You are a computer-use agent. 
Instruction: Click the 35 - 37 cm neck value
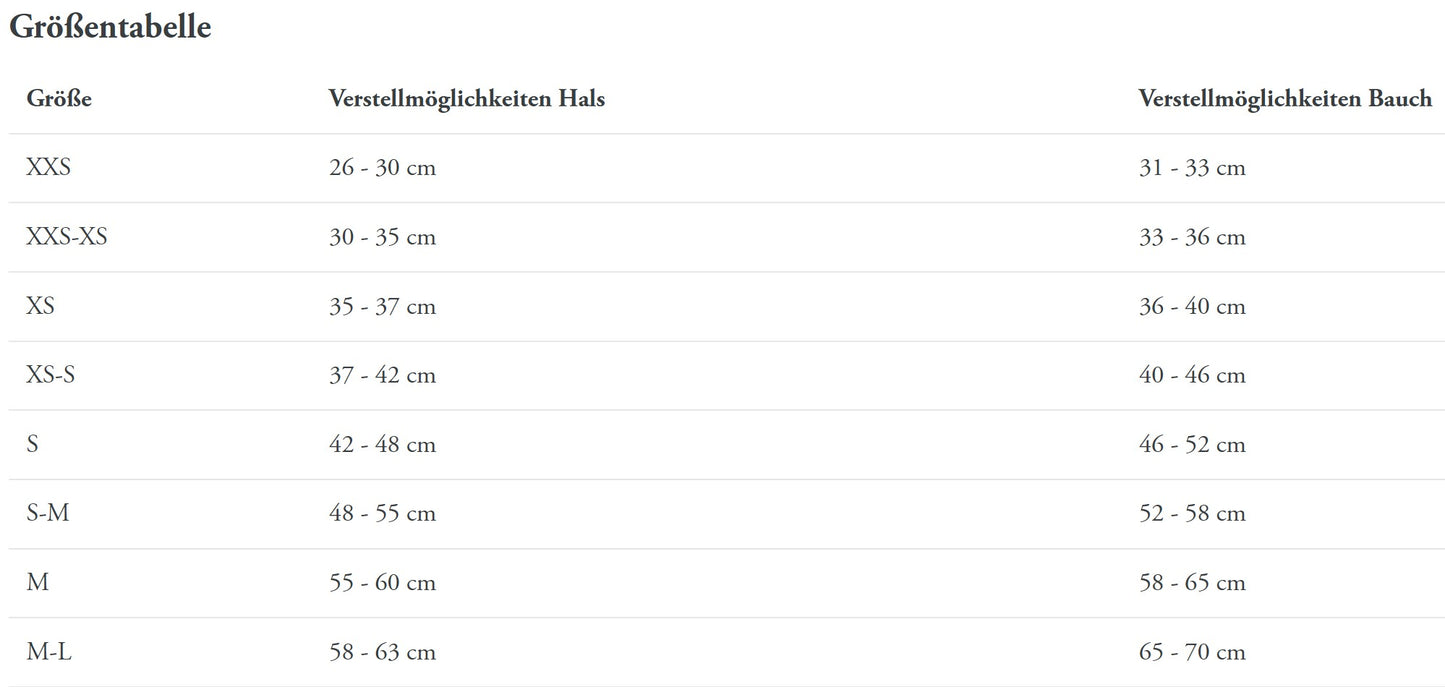[382, 306]
